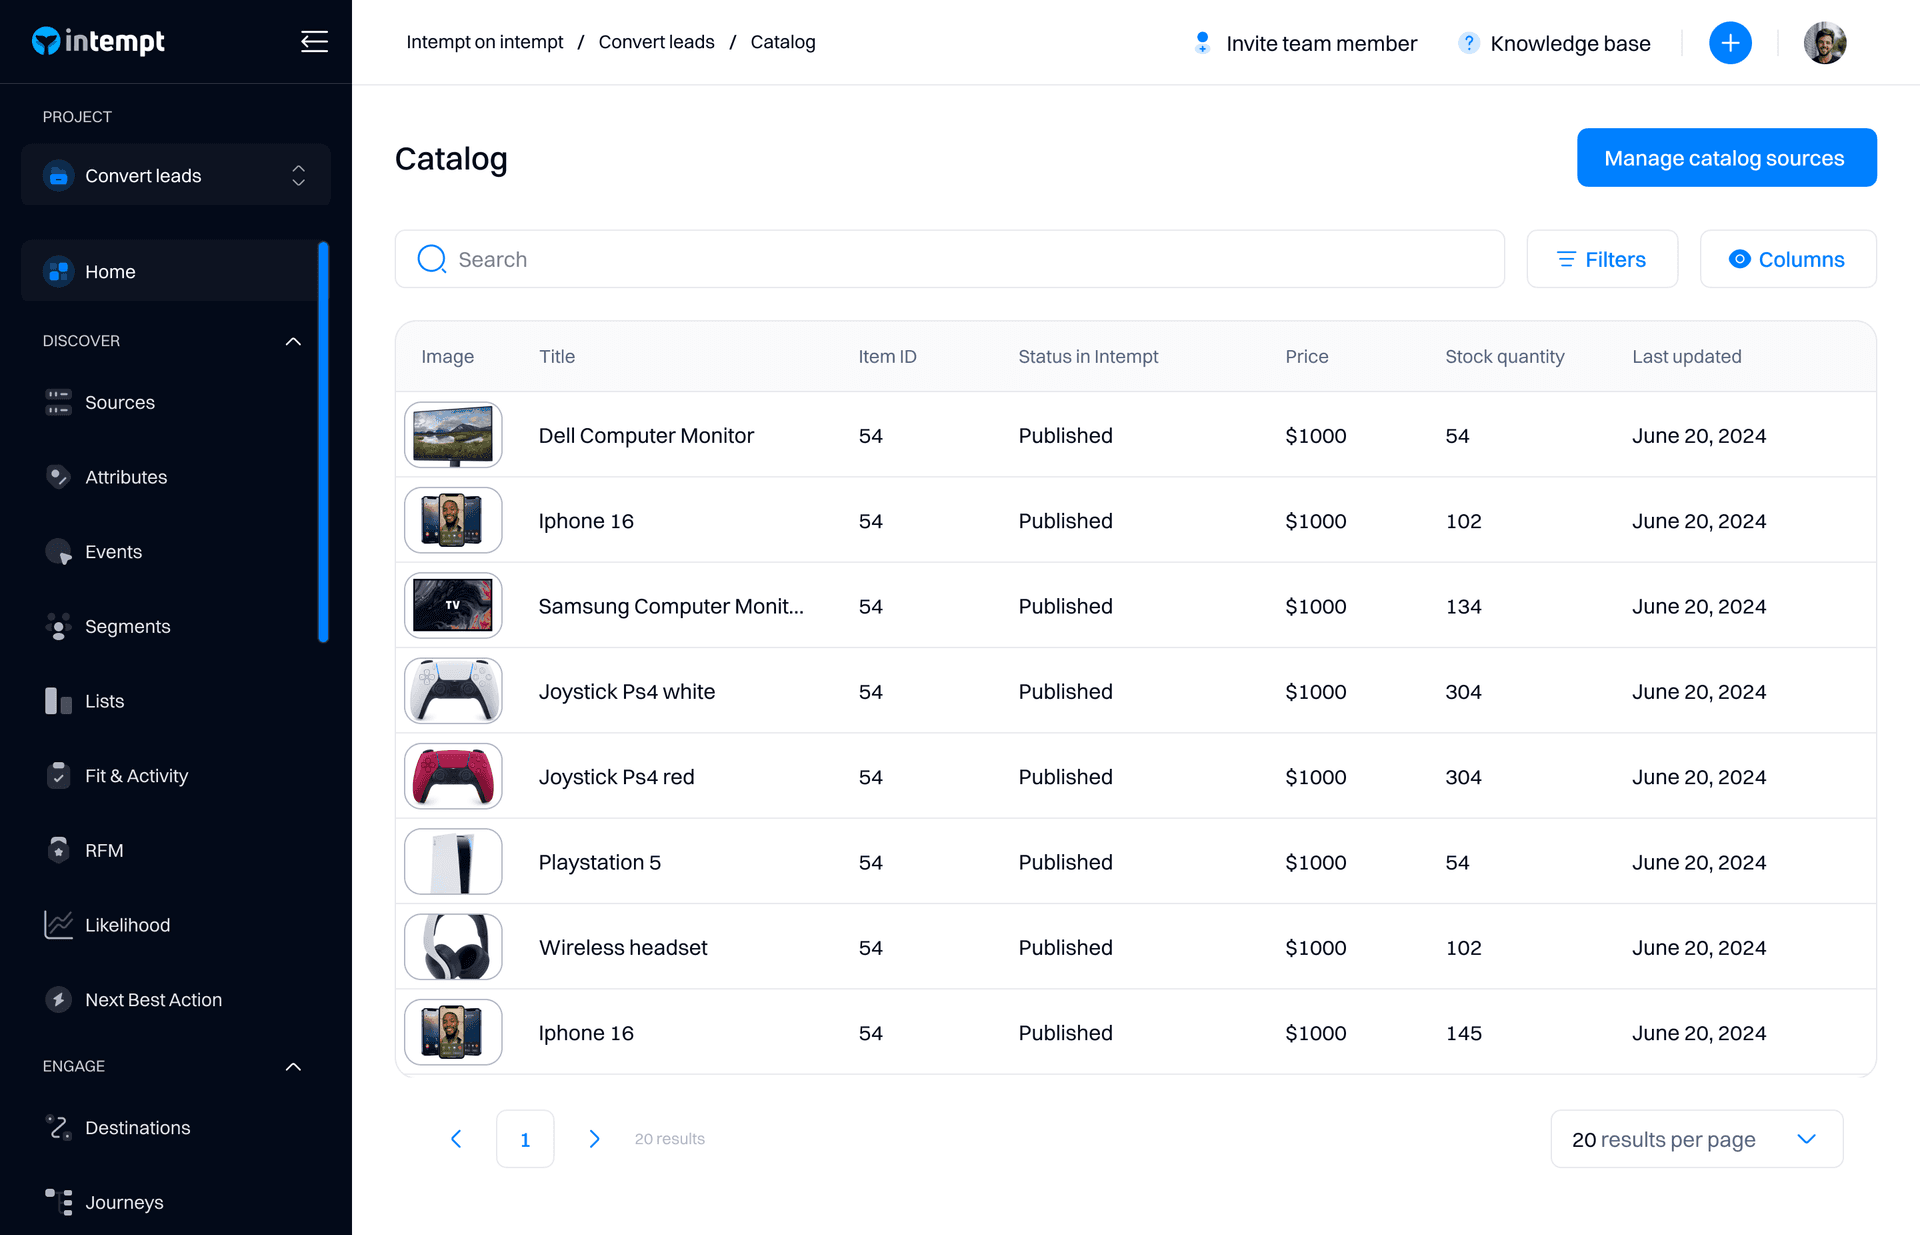Click the Wireless headset title
Viewport: 1920px width, 1235px height.
(622, 947)
